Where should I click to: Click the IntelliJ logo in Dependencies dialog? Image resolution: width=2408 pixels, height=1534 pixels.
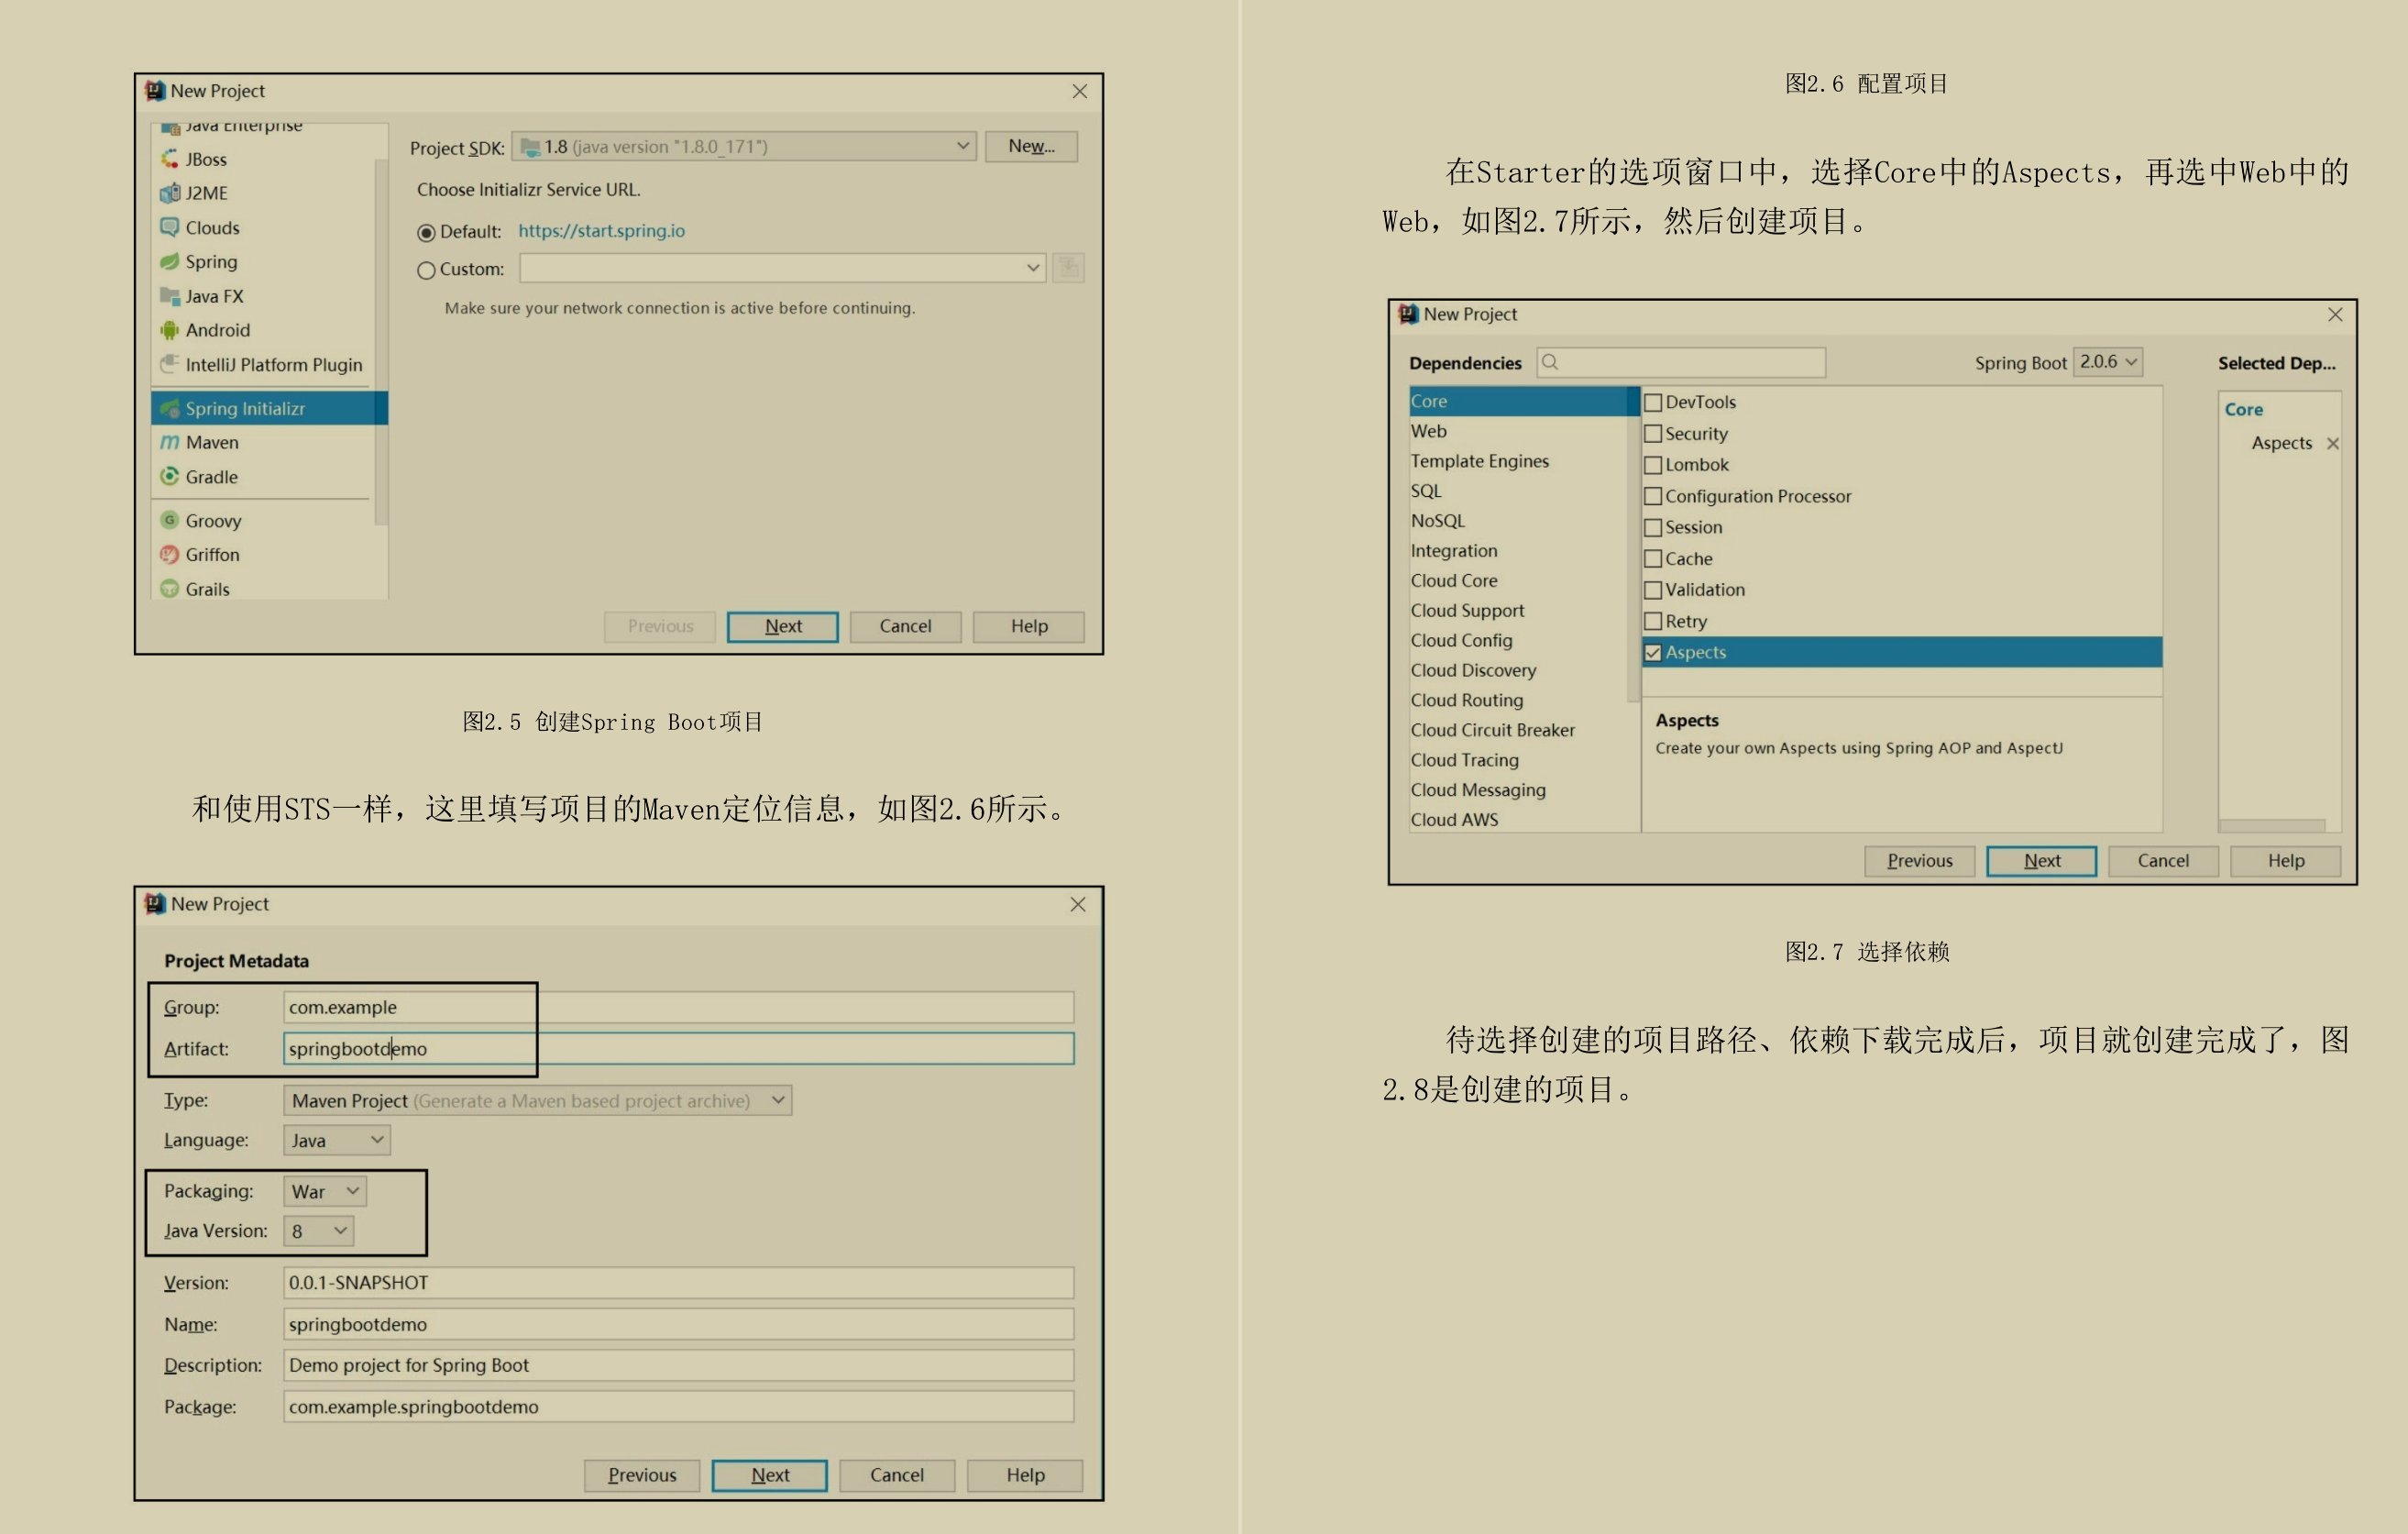(x=1408, y=314)
